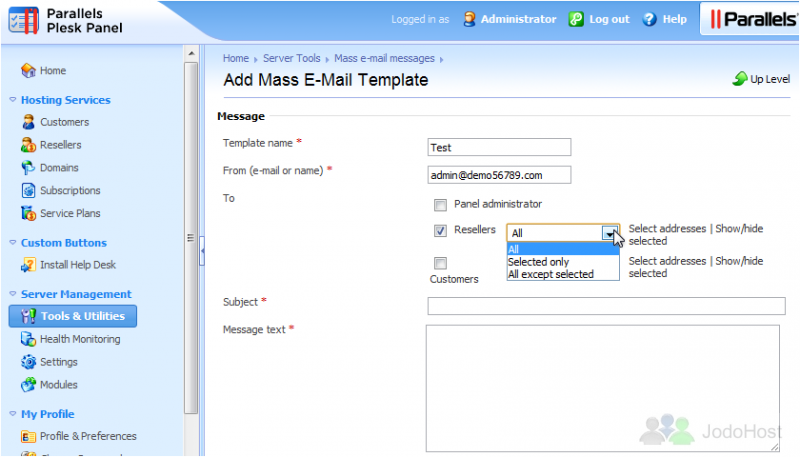This screenshot has width=800, height=457.
Task: Click the Subscriptions icon
Action: click(28, 190)
